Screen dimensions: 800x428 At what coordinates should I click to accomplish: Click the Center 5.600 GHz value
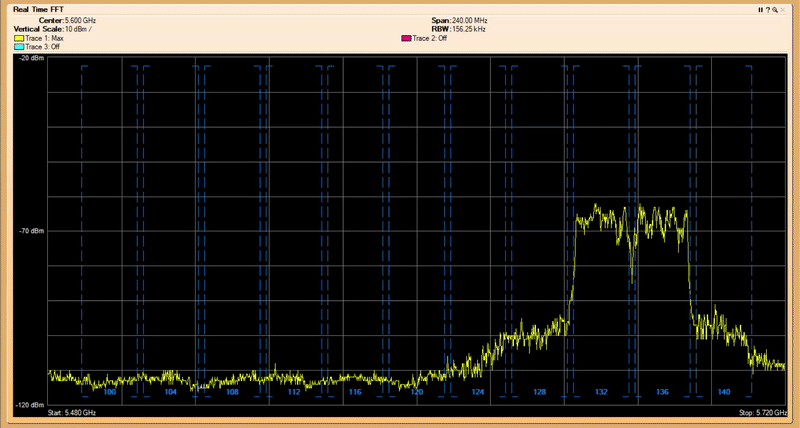click(80, 21)
